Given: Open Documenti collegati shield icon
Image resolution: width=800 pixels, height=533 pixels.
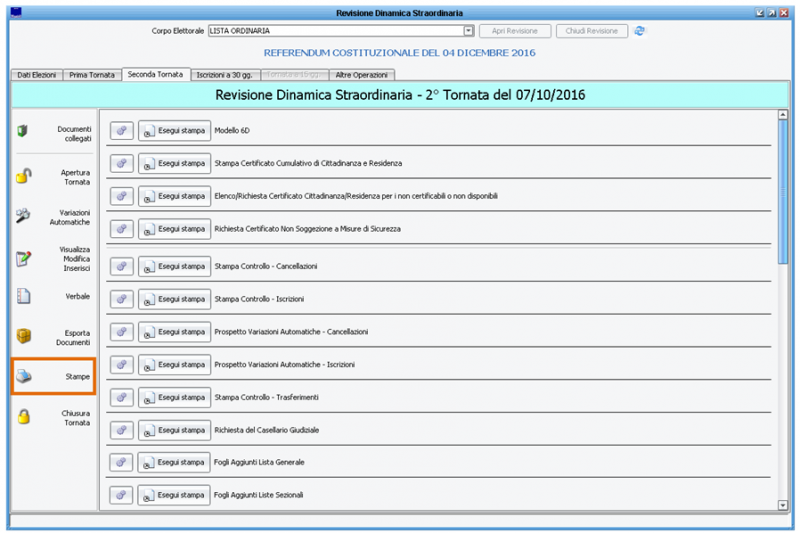Looking at the screenshot, I should pos(22,131).
